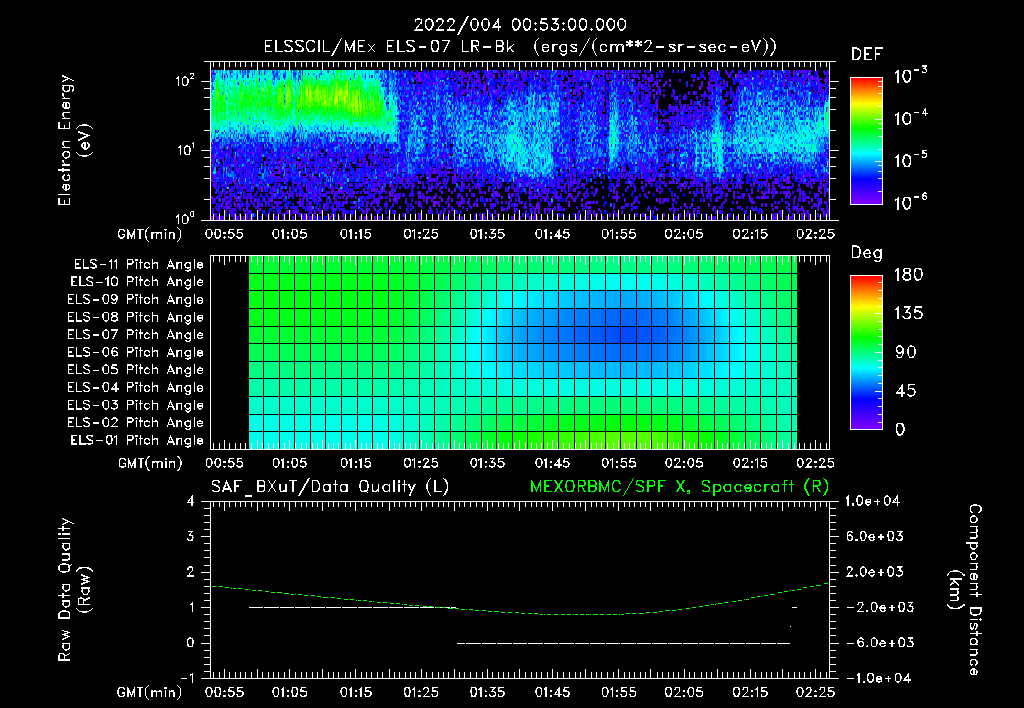Click the 4 tick on Raw Data Quality axis
This screenshot has width=1024, height=708.
tap(191, 501)
